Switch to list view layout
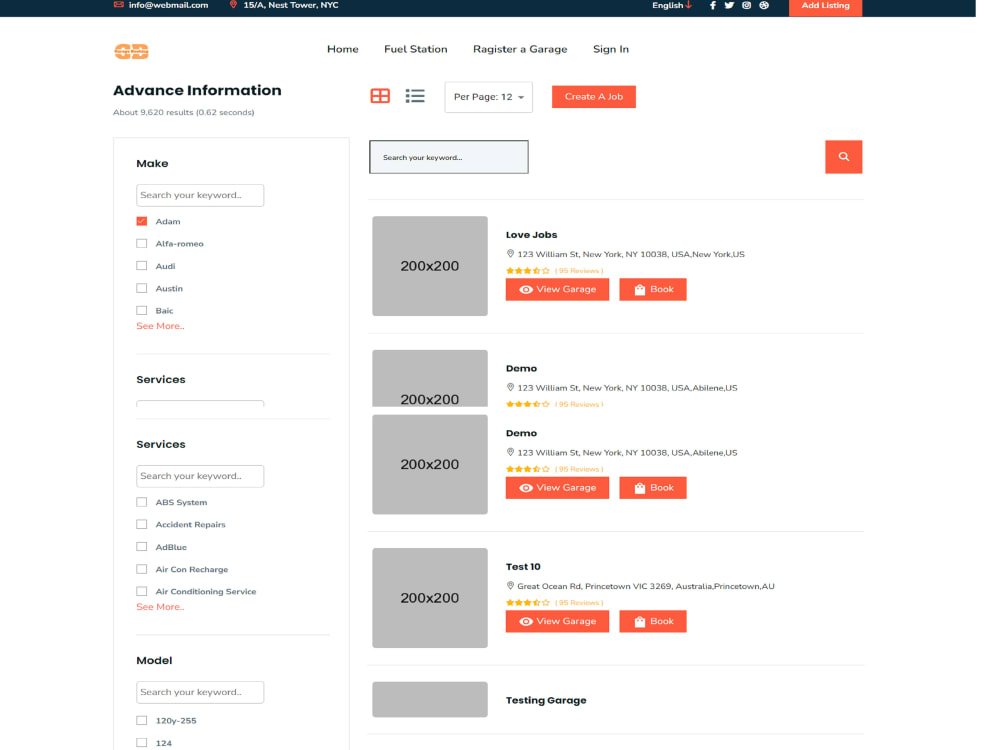 click(x=415, y=96)
